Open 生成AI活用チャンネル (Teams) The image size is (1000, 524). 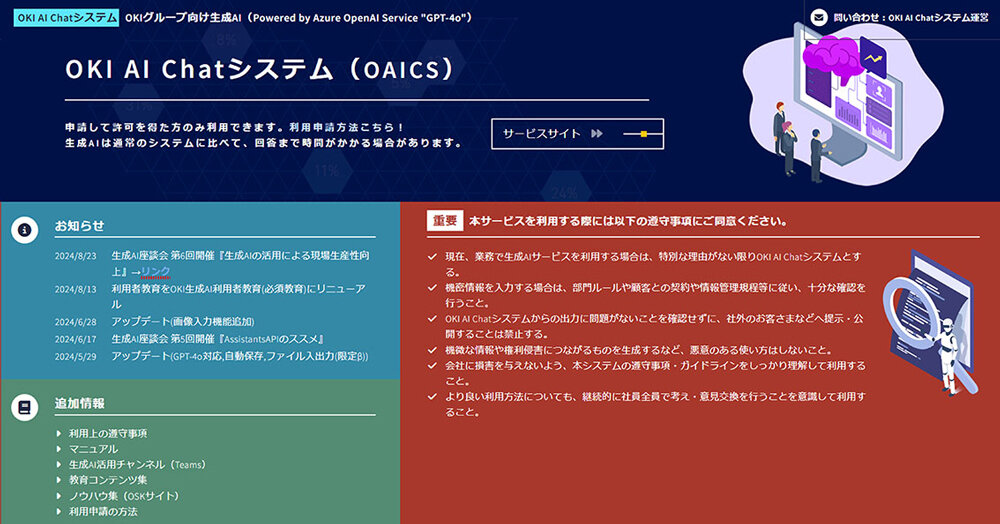click(137, 465)
